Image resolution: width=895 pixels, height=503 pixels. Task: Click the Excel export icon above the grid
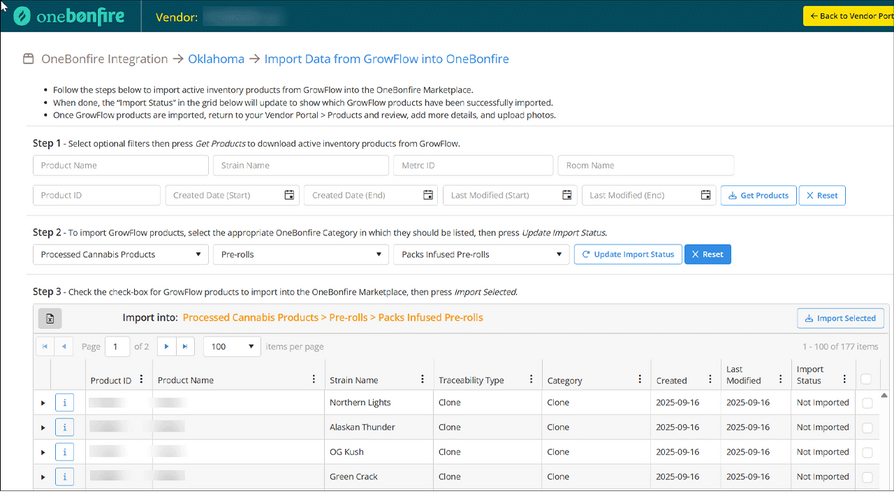50,318
